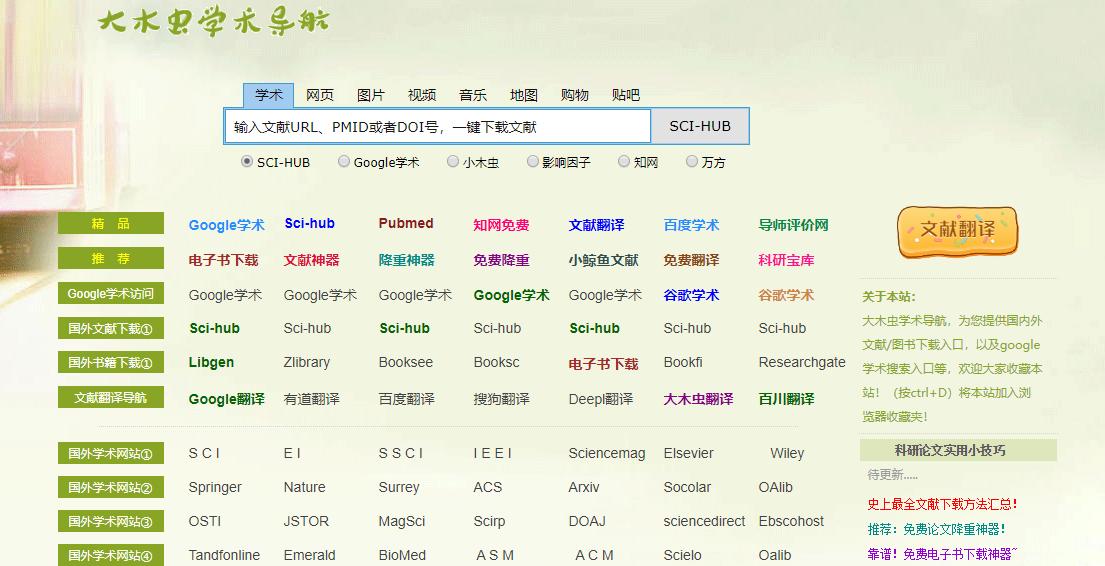
Task: Select the SCI-HUB radio option
Action: tap(247, 161)
